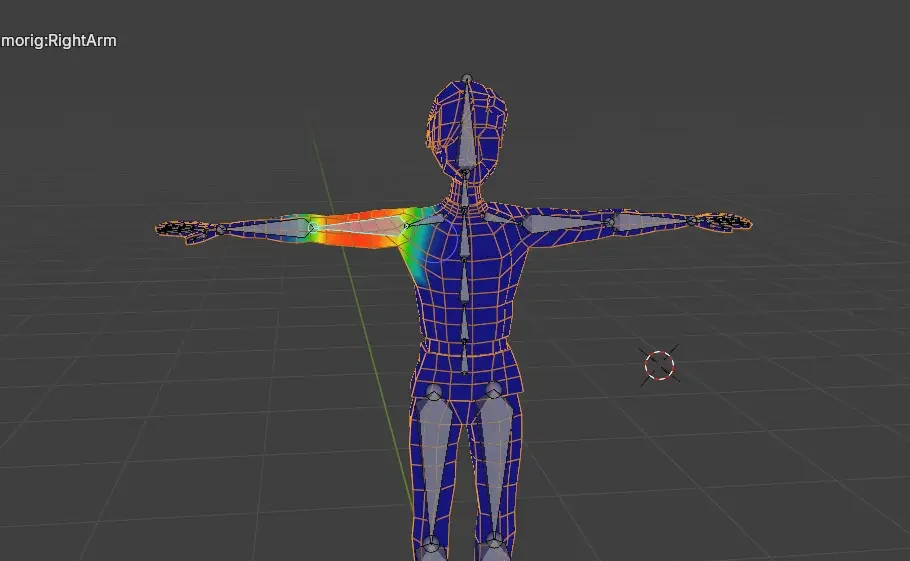
Task: Click the joint sphere atop the head bone
Action: [x=466, y=78]
